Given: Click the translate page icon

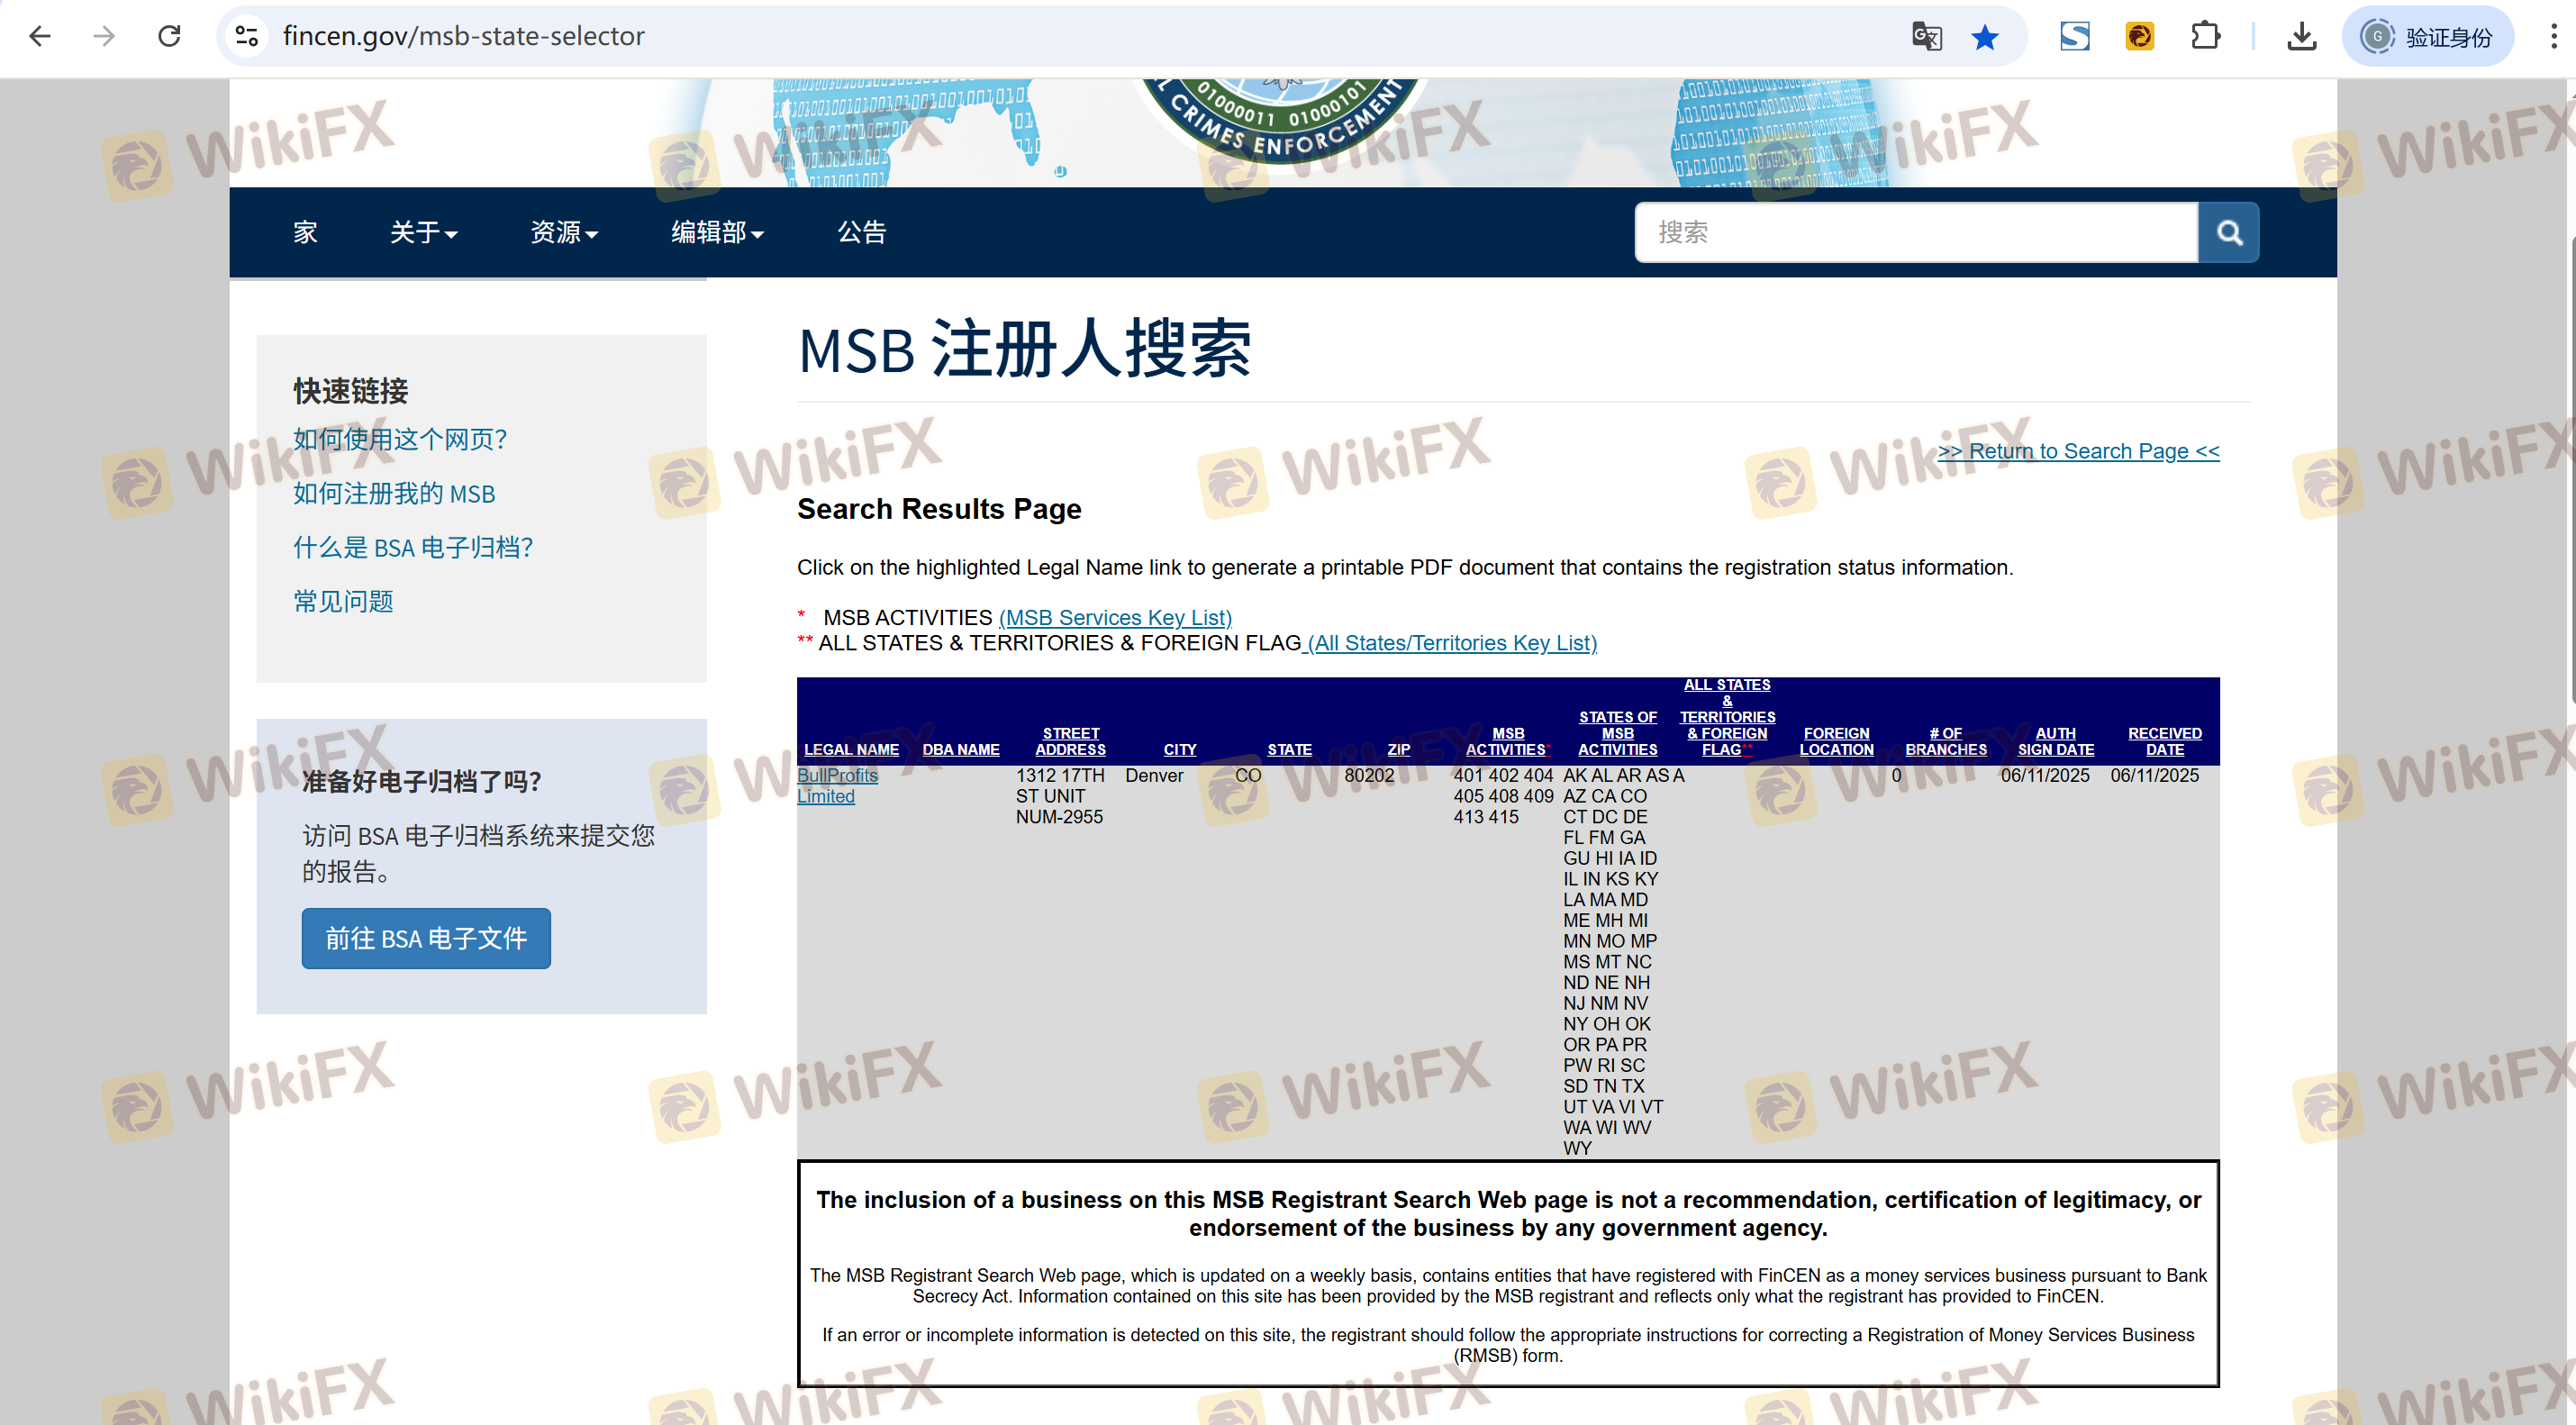Looking at the screenshot, I should tap(1926, 37).
